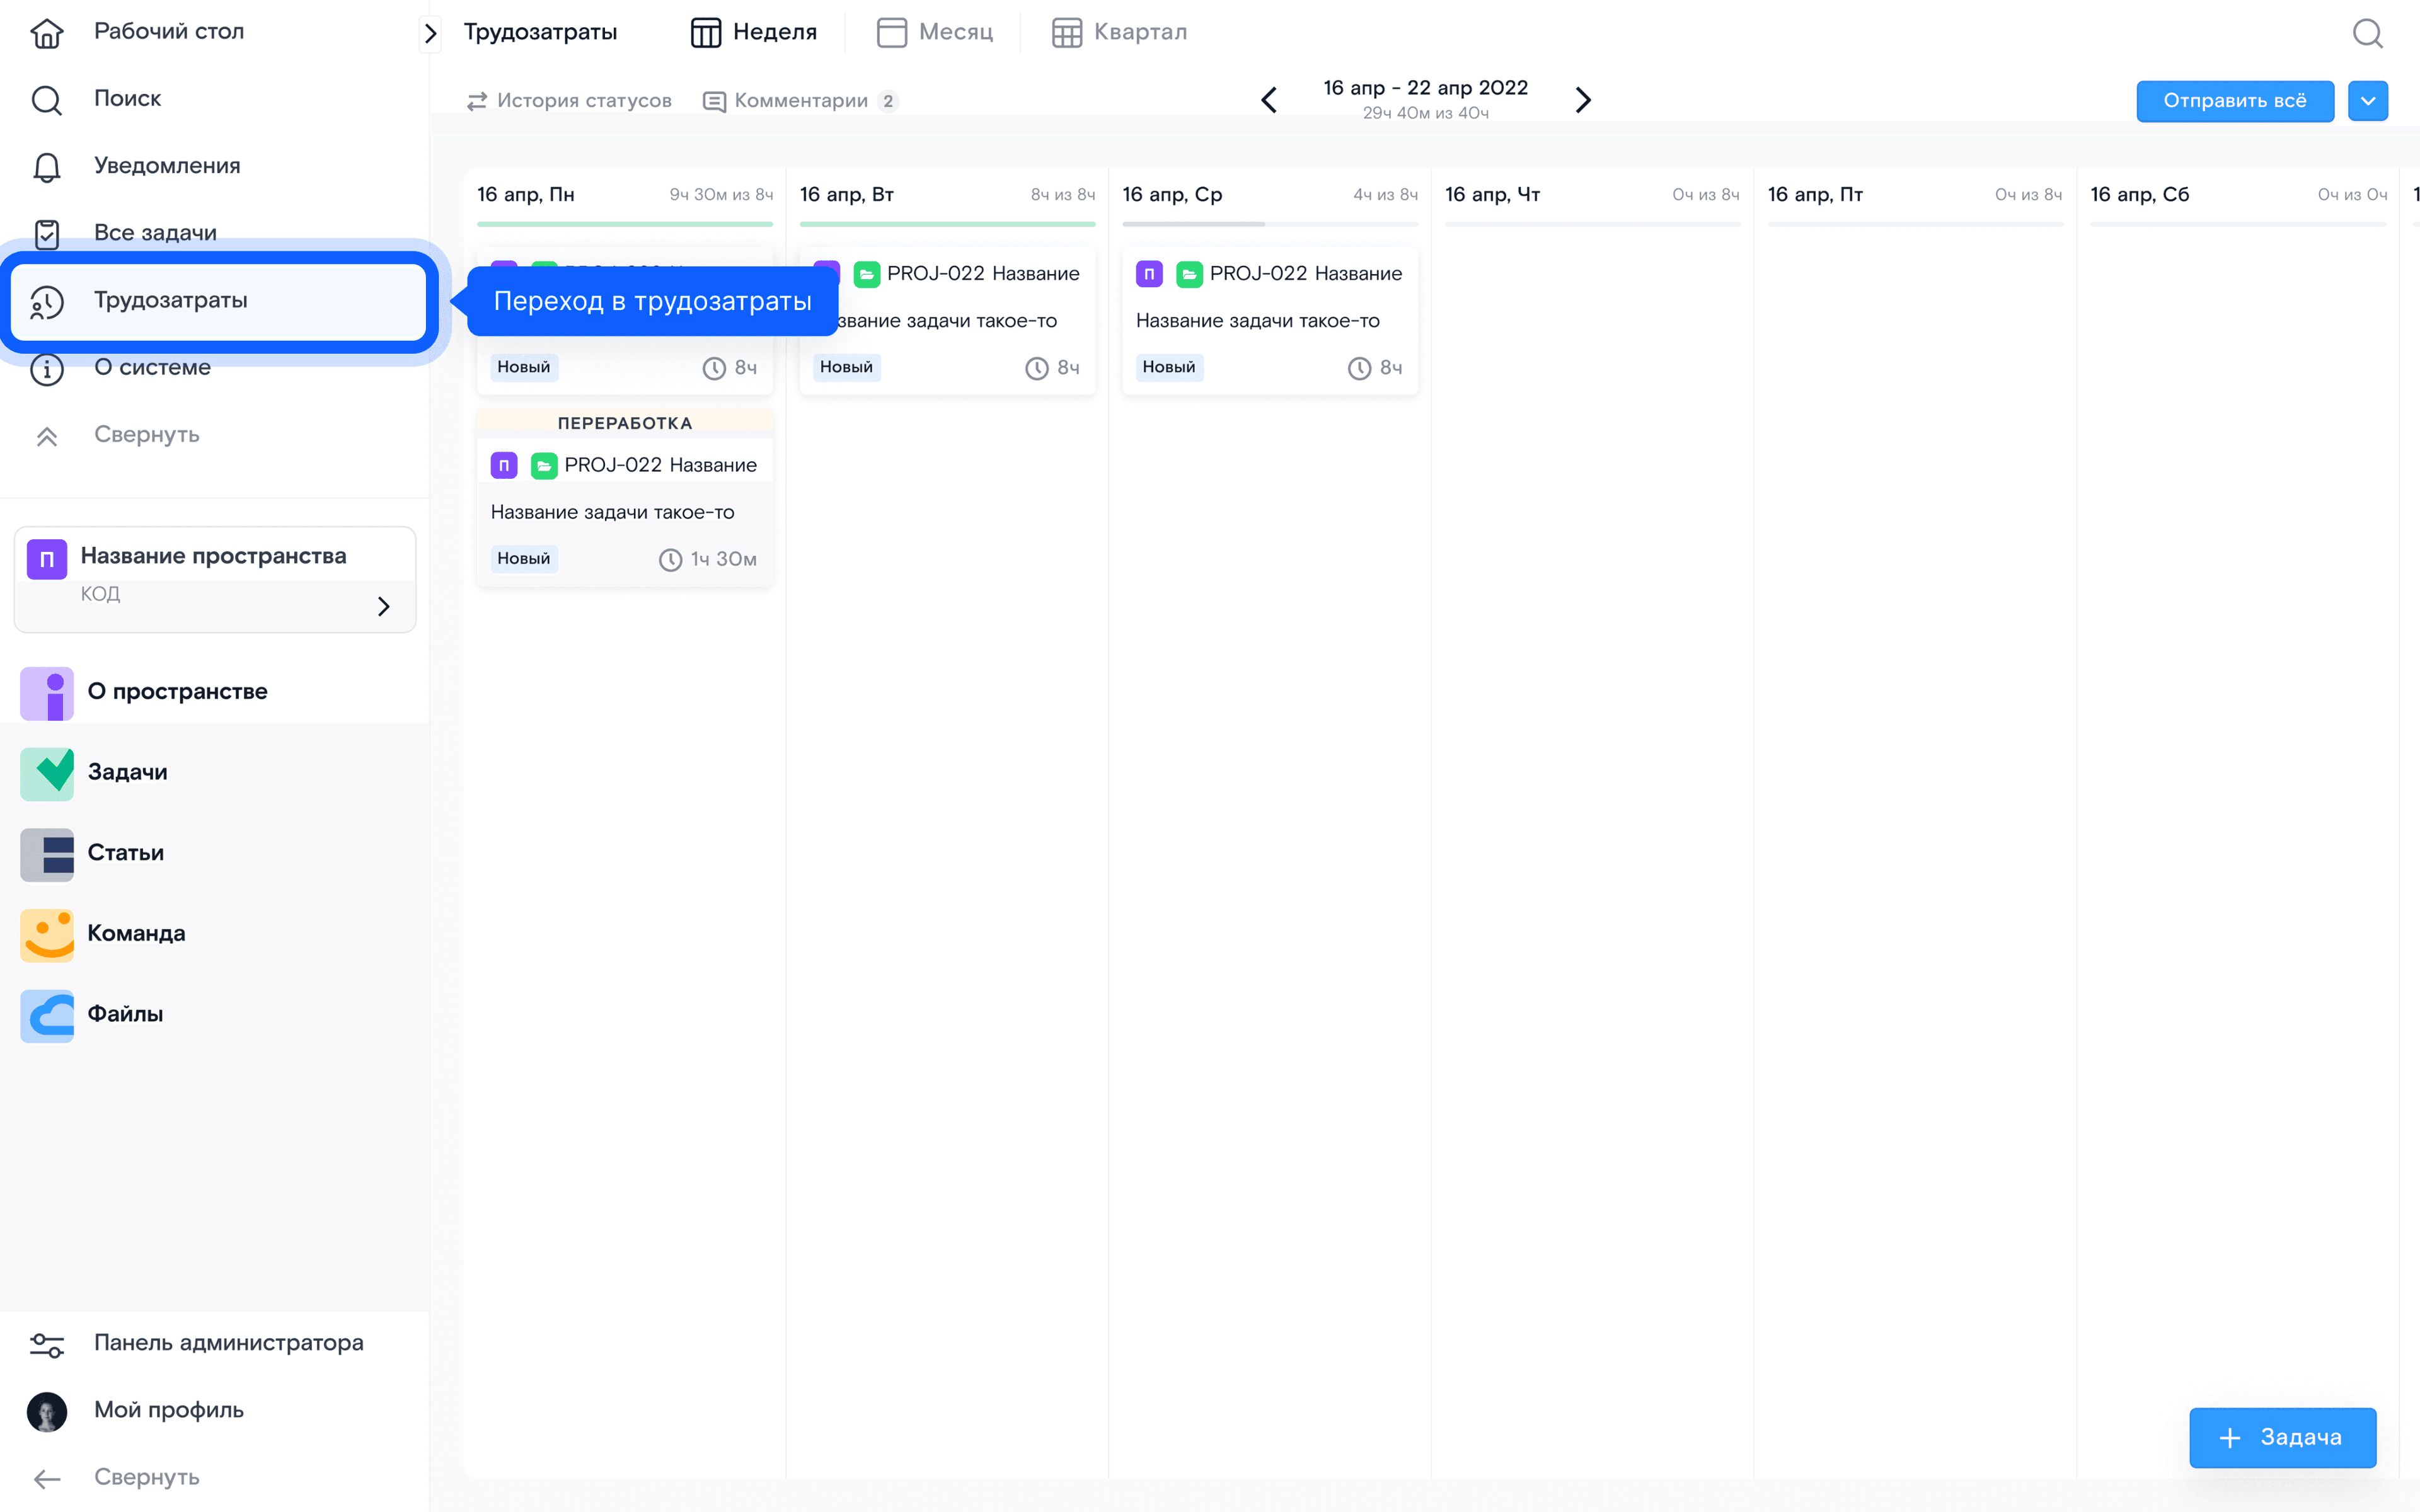Switch to Месяц view
The image size is (2420, 1512).
[x=934, y=33]
